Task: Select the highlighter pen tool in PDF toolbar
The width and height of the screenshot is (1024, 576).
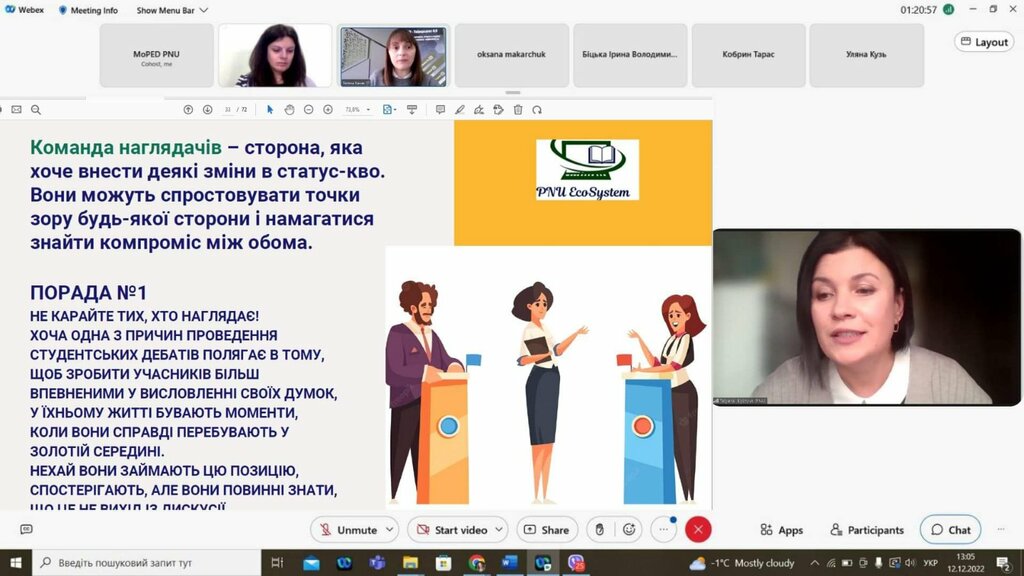Action: 460,109
